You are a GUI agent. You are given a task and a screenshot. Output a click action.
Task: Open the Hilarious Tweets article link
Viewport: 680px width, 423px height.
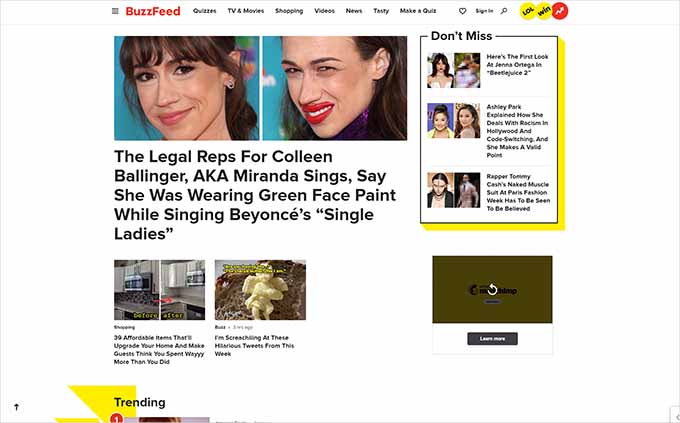[255, 345]
